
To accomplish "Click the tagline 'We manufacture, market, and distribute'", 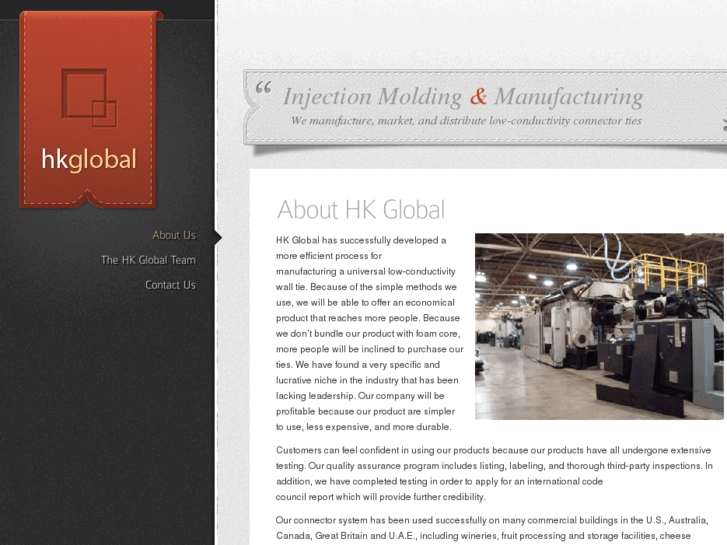I will pos(389,121).
